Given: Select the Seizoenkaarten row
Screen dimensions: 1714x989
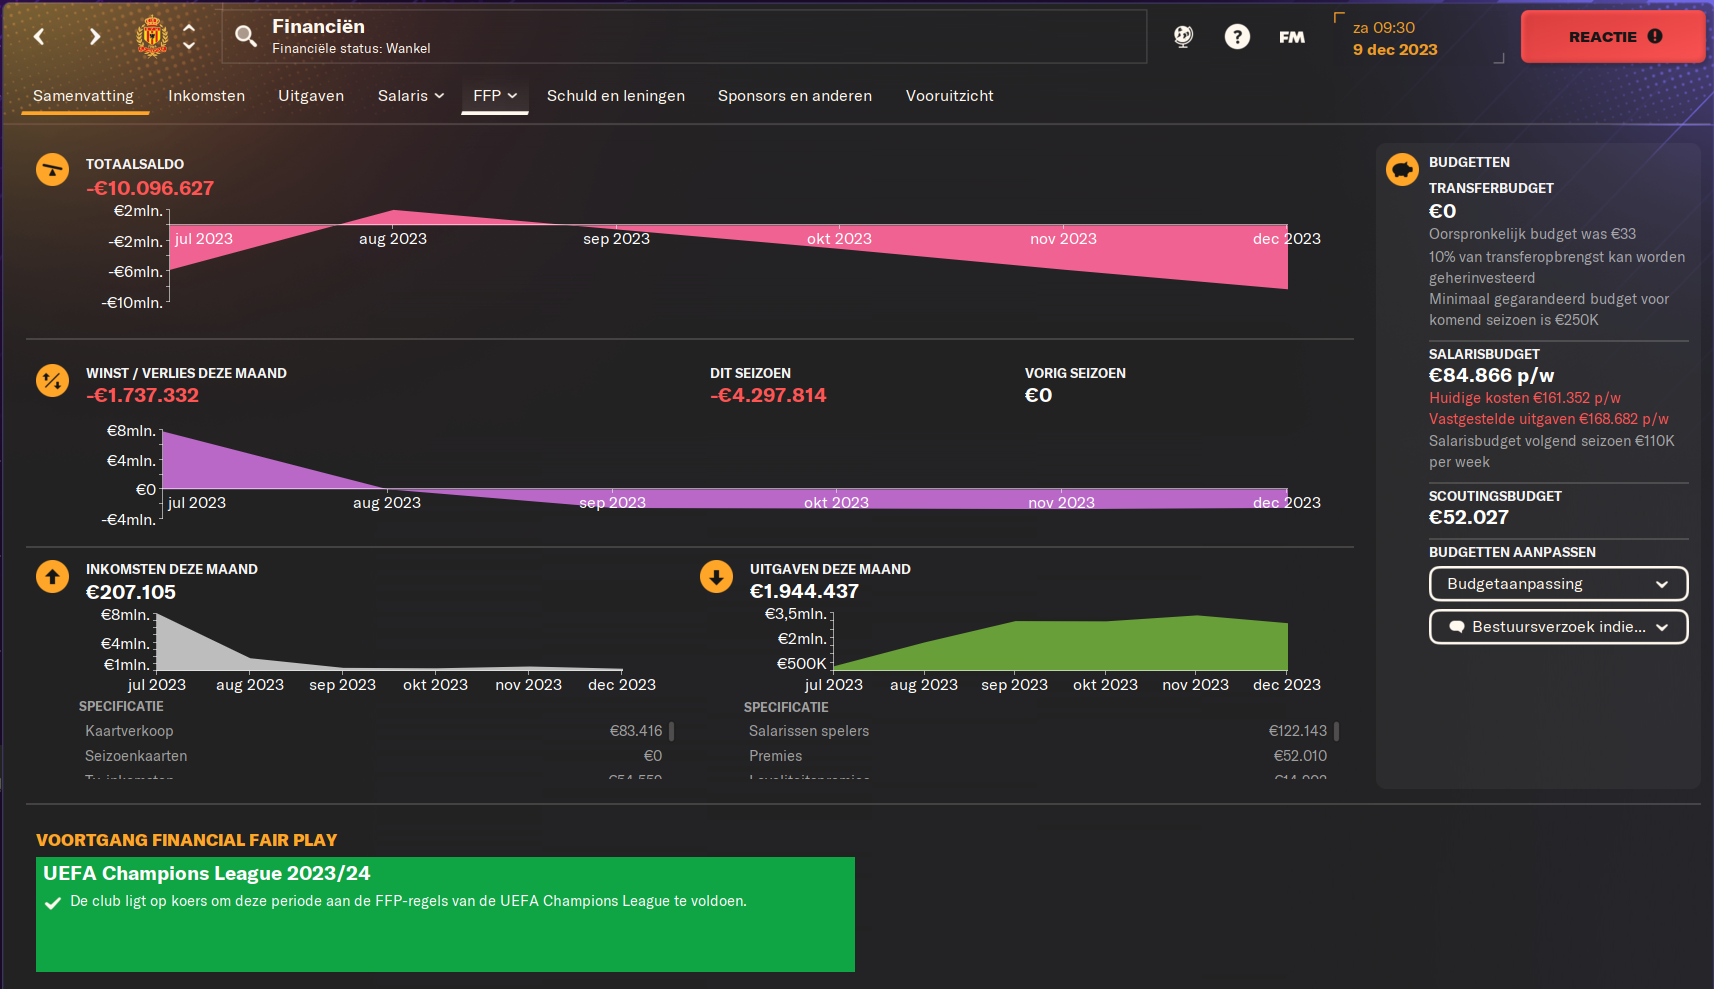Looking at the screenshot, I should point(373,756).
